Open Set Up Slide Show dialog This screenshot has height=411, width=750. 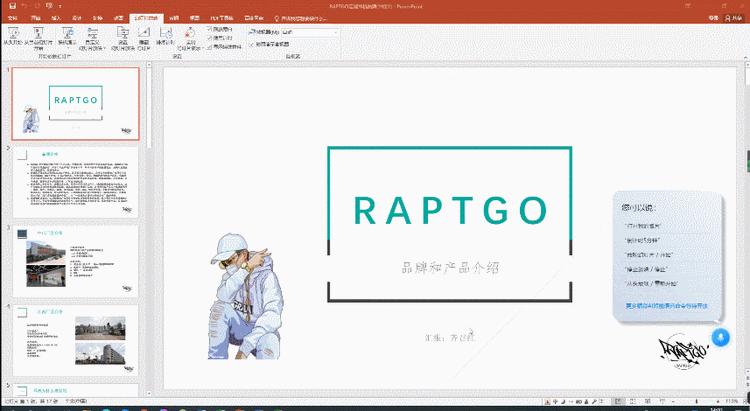(x=123, y=38)
